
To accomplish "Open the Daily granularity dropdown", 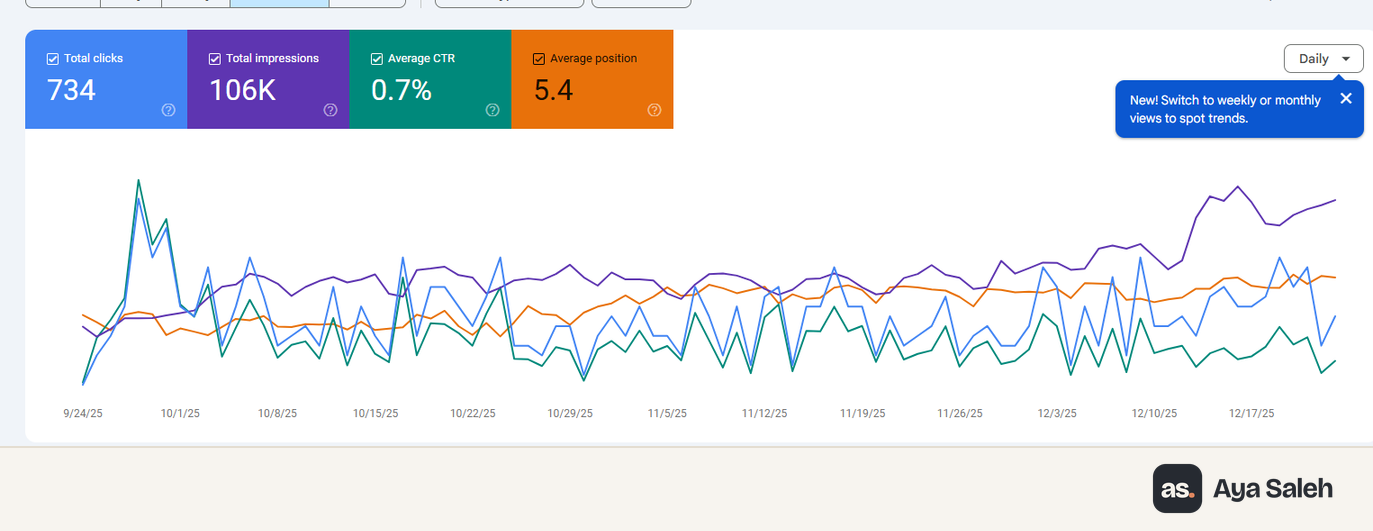I will tap(1323, 59).
